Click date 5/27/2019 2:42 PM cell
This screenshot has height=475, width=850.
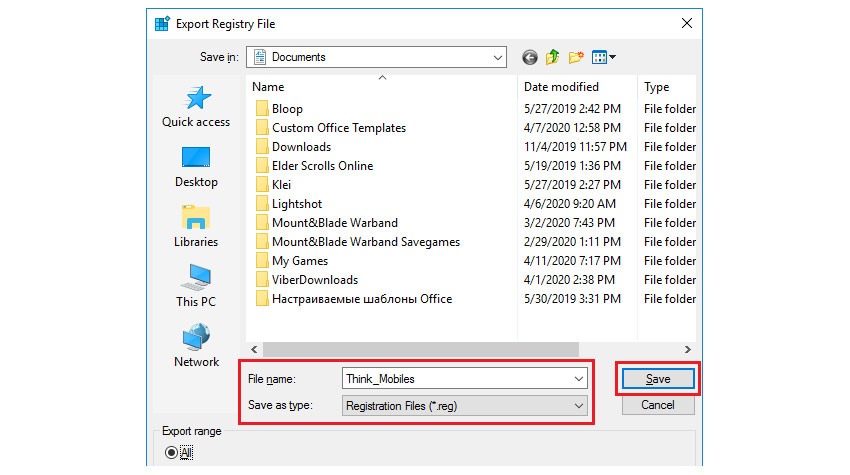click(572, 108)
